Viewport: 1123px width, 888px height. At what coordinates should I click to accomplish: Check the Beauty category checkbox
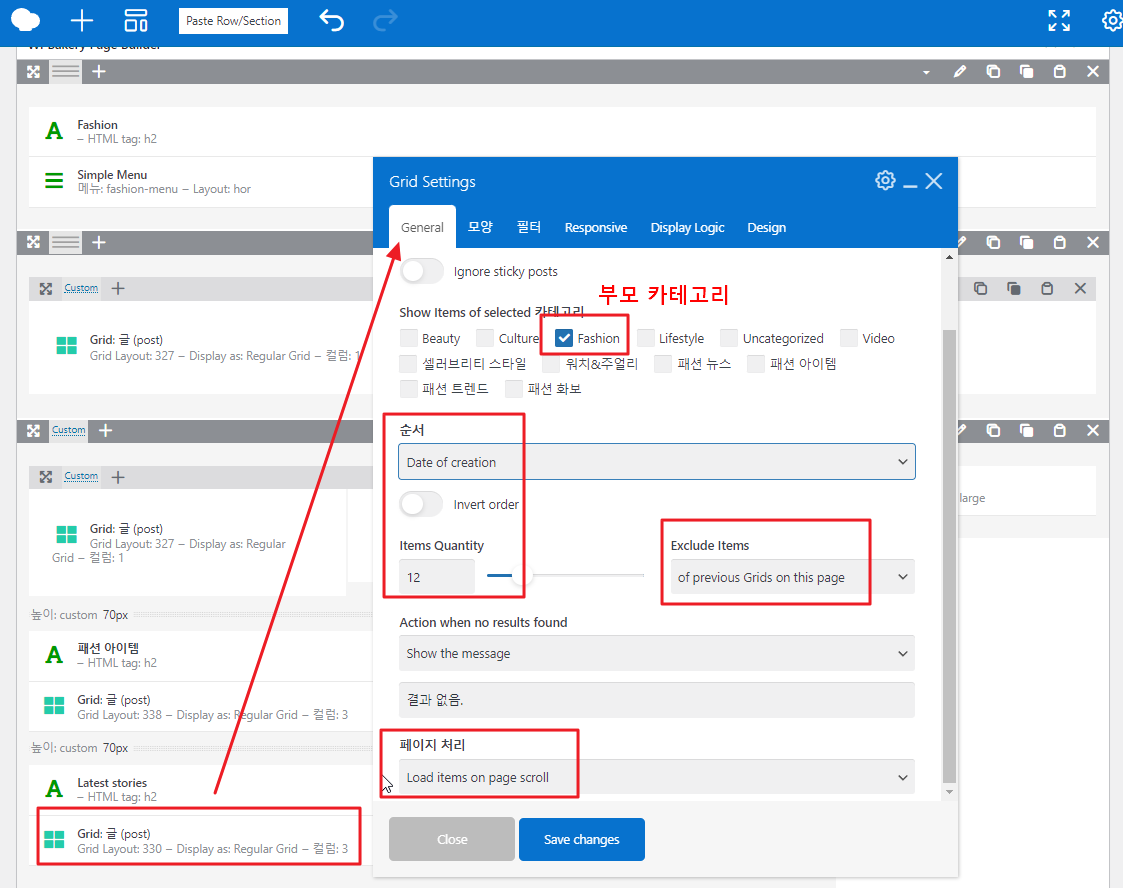409,338
